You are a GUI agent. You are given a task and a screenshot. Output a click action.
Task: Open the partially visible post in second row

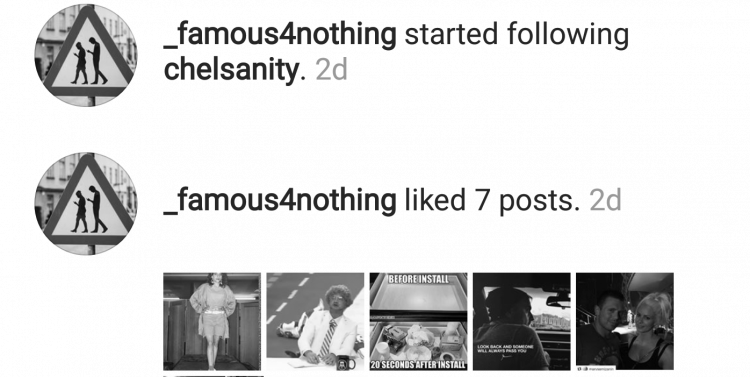[x=213, y=376]
